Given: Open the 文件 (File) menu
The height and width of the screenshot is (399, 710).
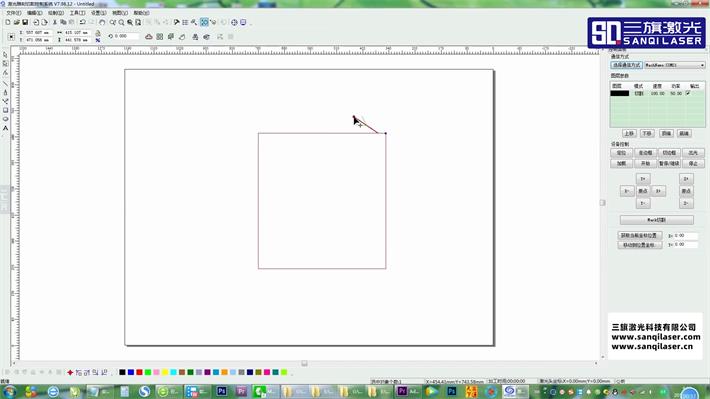Looking at the screenshot, I should (x=14, y=13).
